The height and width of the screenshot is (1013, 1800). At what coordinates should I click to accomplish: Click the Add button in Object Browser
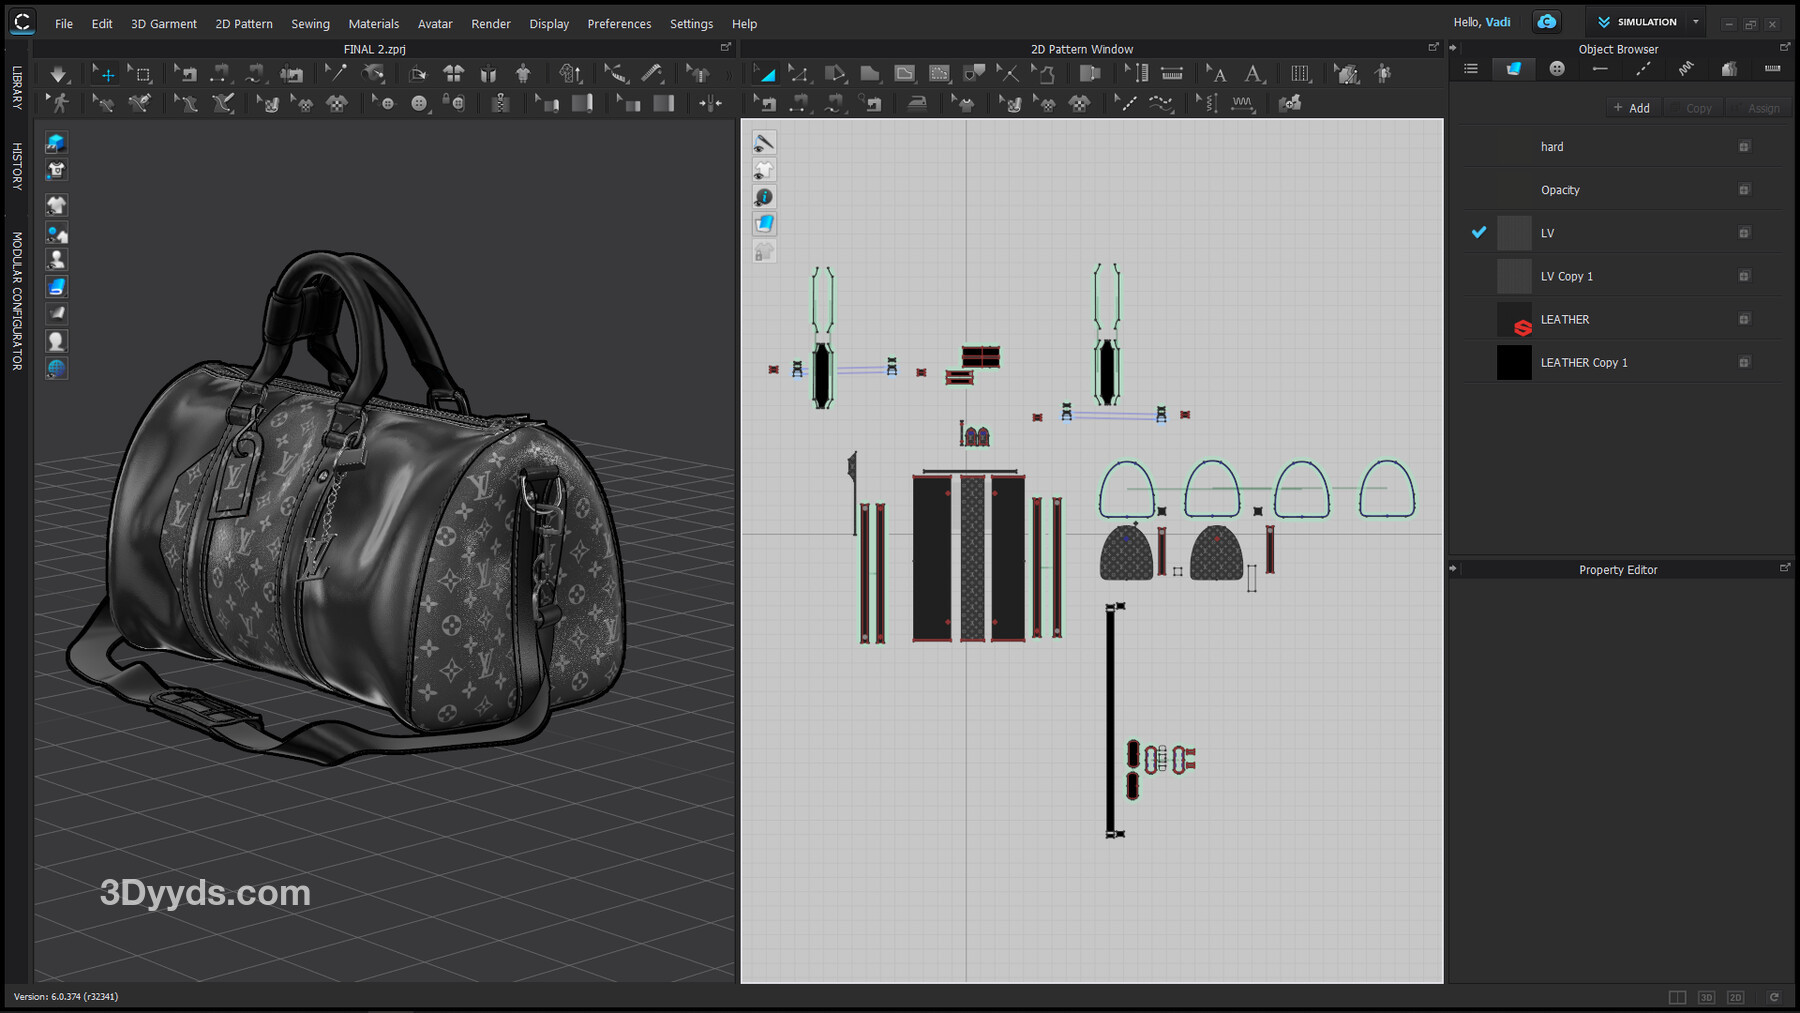point(1632,108)
